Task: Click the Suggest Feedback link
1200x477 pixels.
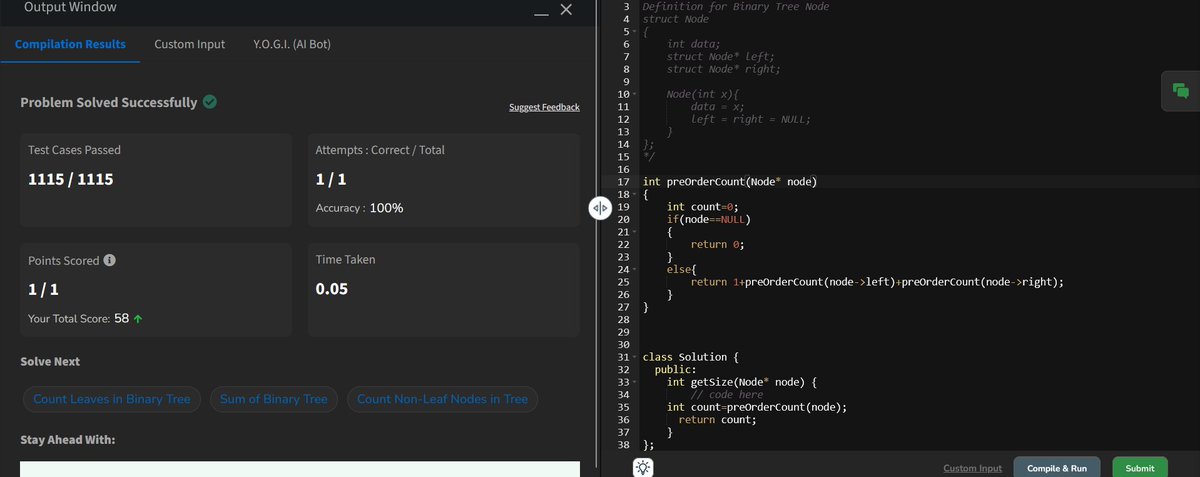Action: (544, 107)
